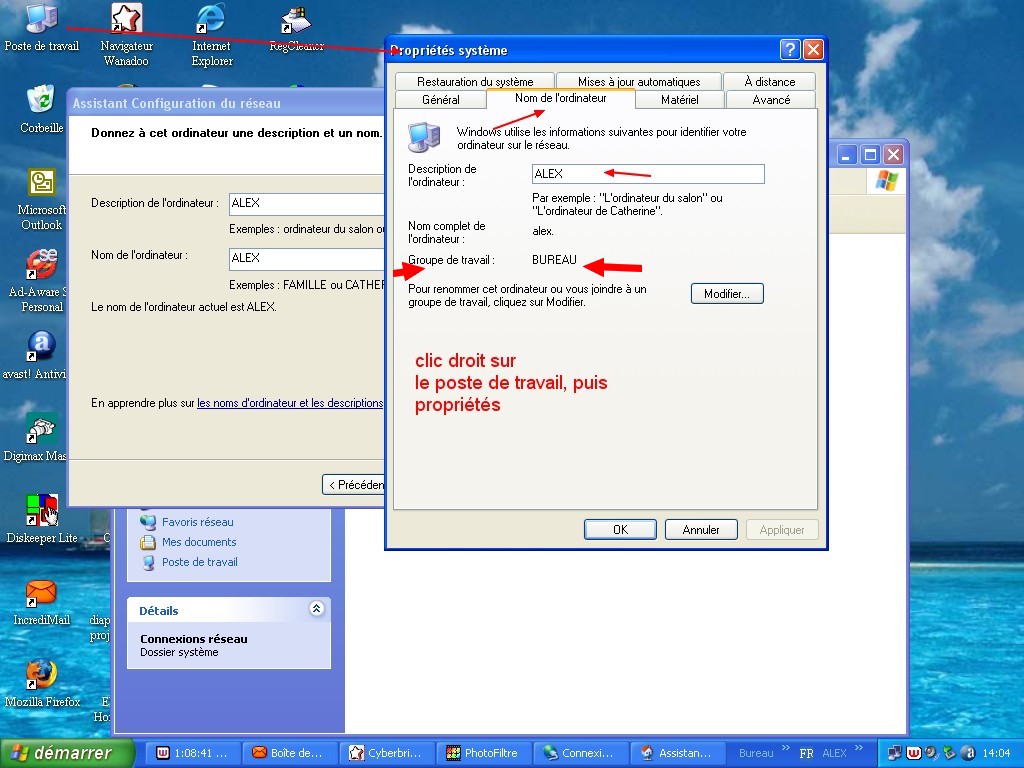Open the noms d'ordinateur et descriptions link

[x=290, y=403]
